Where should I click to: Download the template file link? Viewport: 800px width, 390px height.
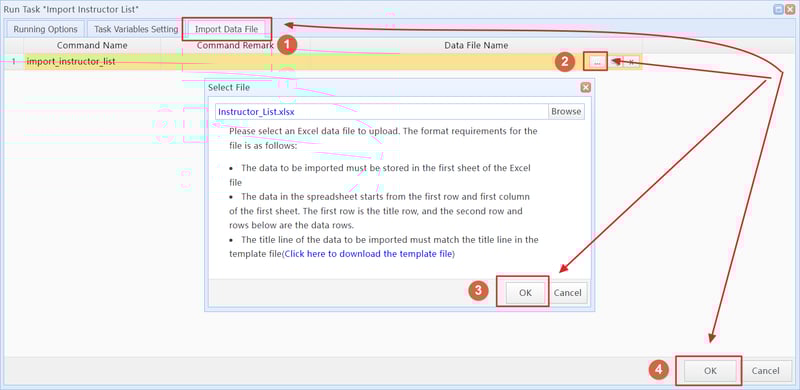(x=368, y=254)
